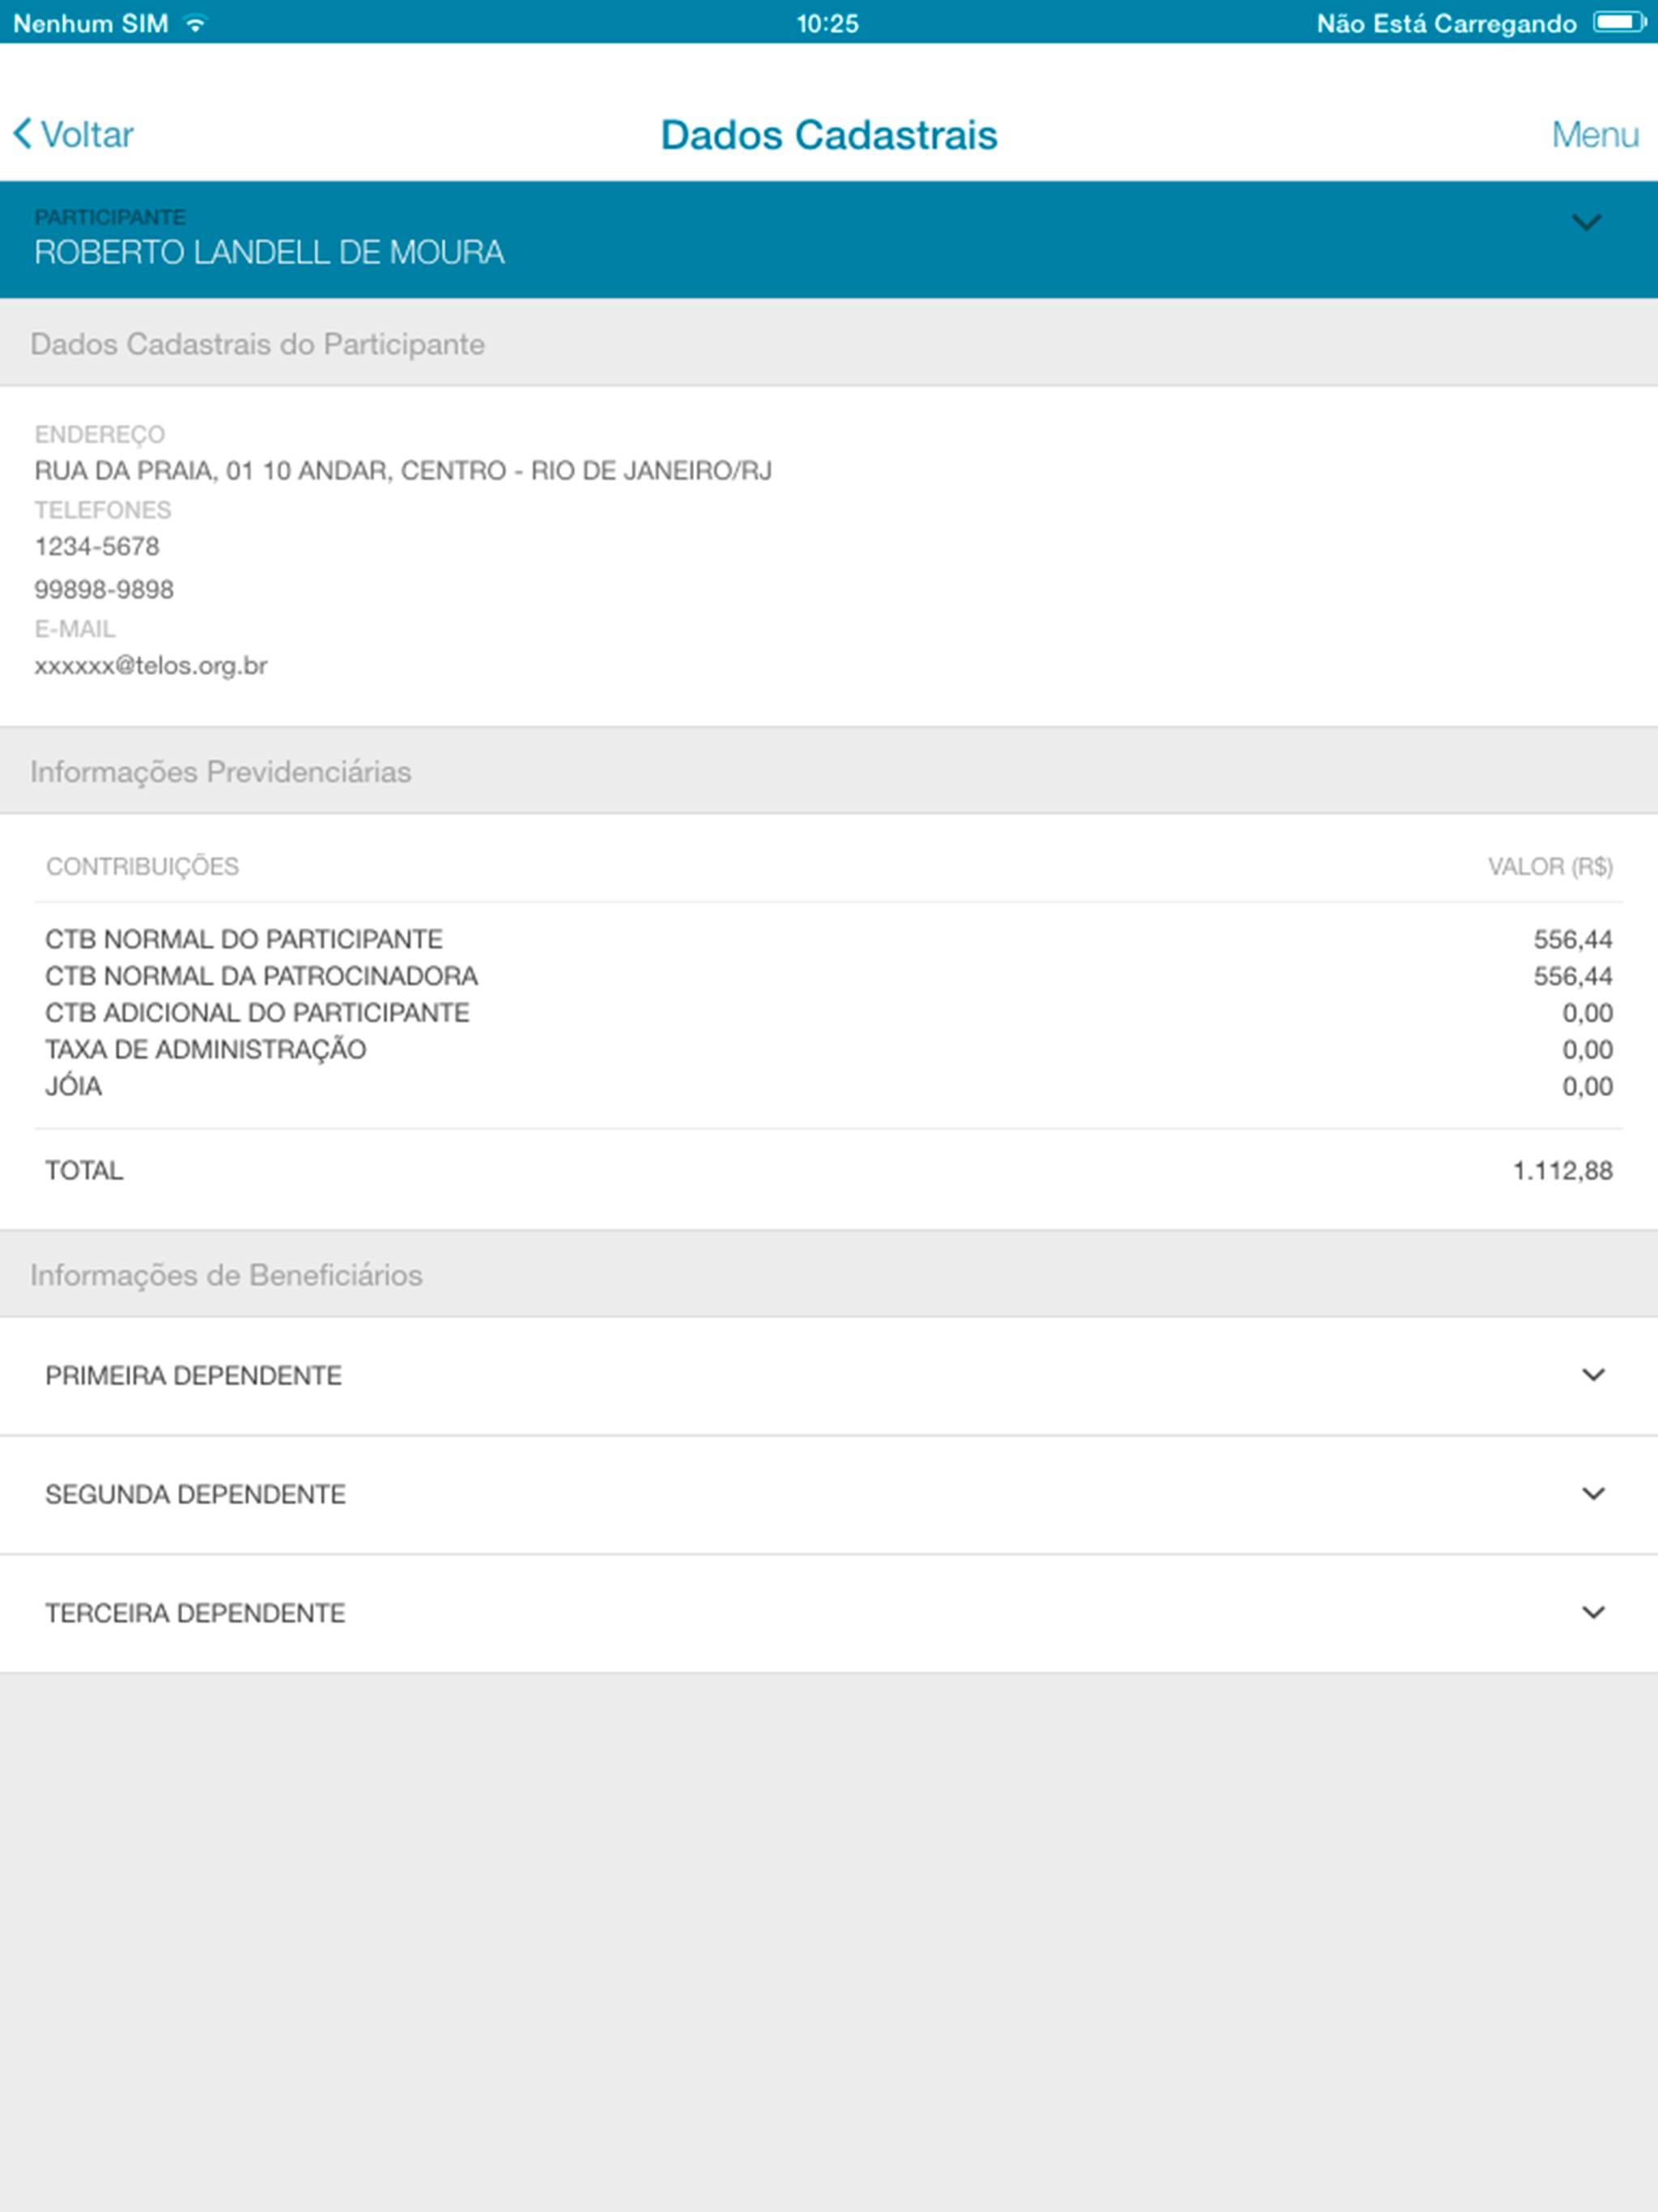Image resolution: width=1658 pixels, height=2212 pixels.
Task: Click the TAXA DE ADMINISTRAÇÃO row
Action: (829, 1049)
